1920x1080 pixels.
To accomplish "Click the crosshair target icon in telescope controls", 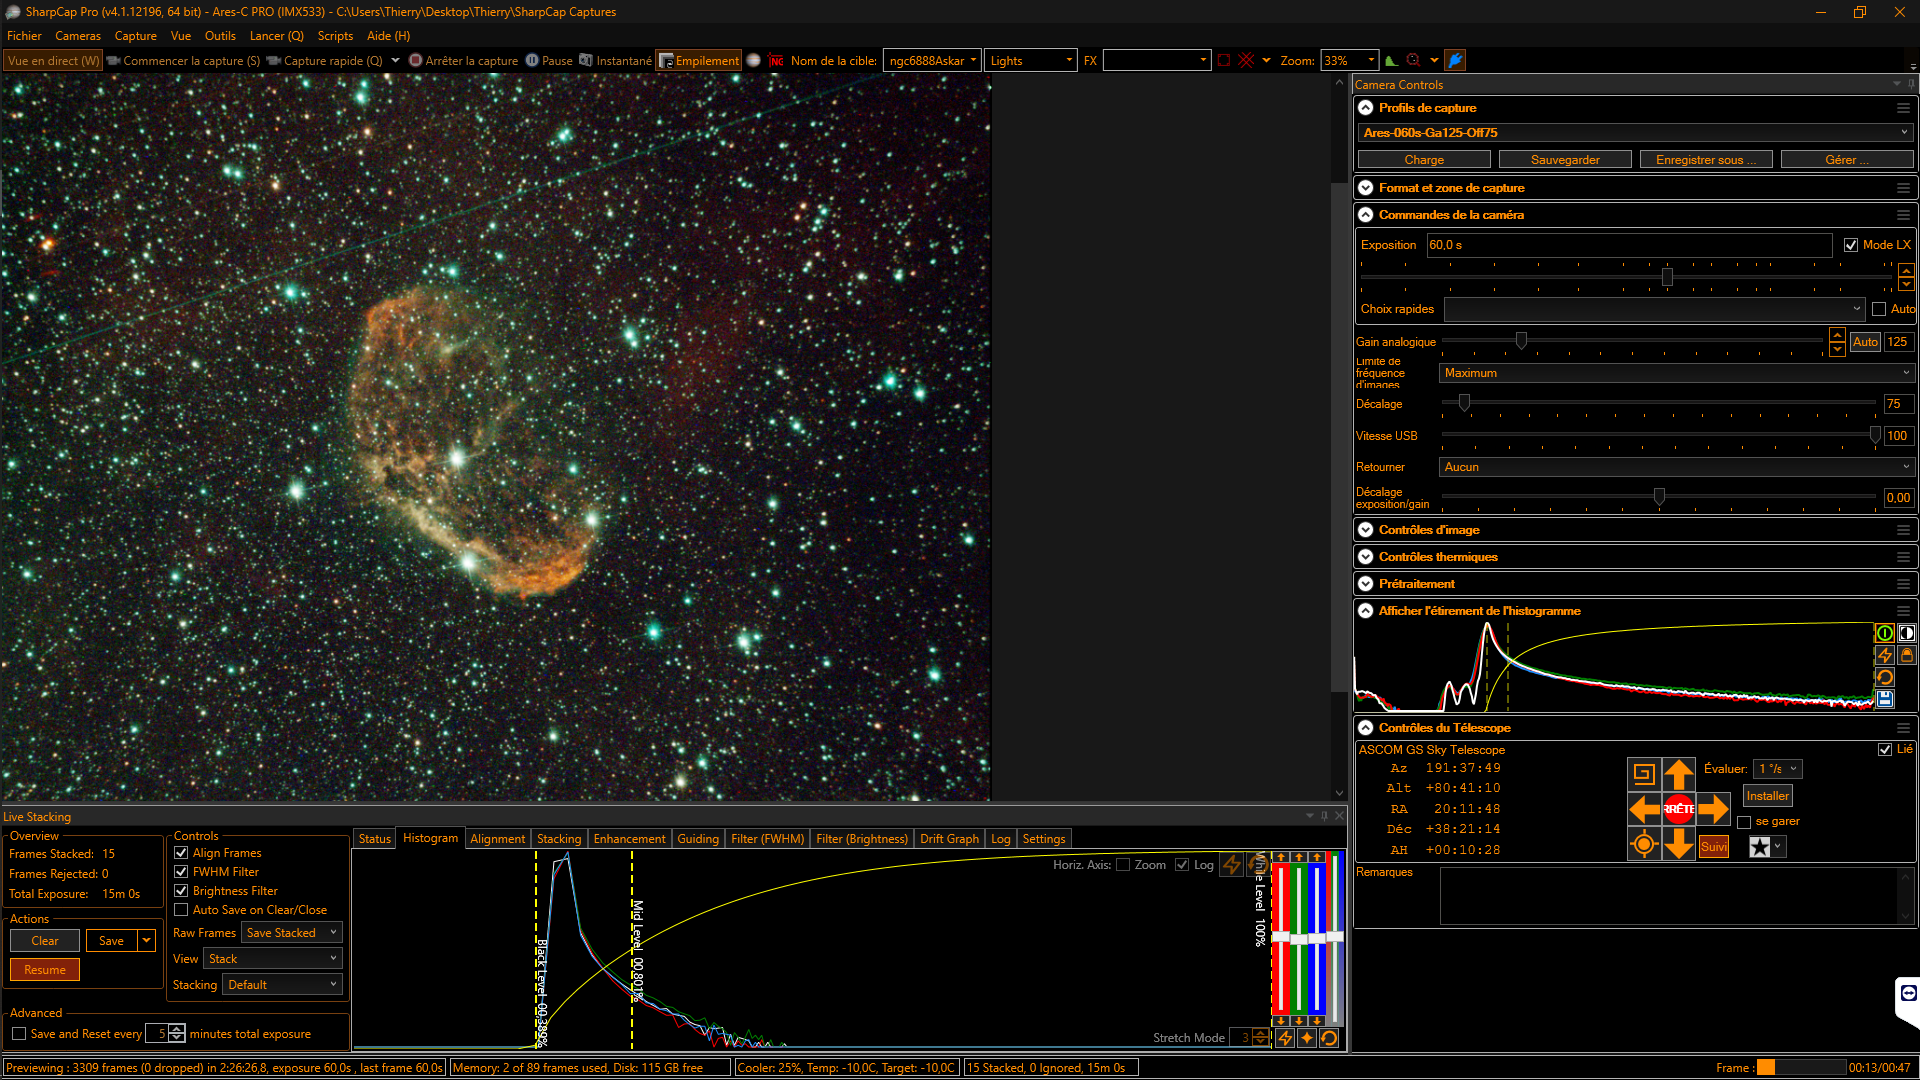I will 1643,845.
